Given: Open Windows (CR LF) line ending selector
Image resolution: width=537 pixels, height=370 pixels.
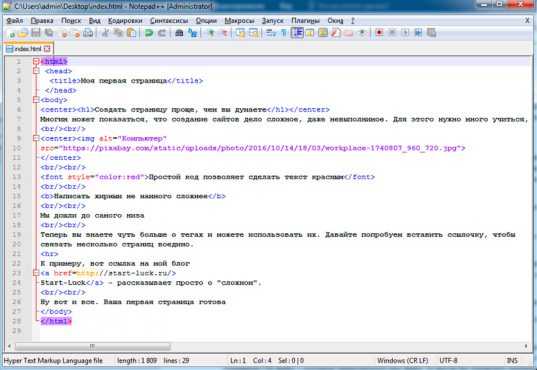Looking at the screenshot, I should [x=403, y=361].
